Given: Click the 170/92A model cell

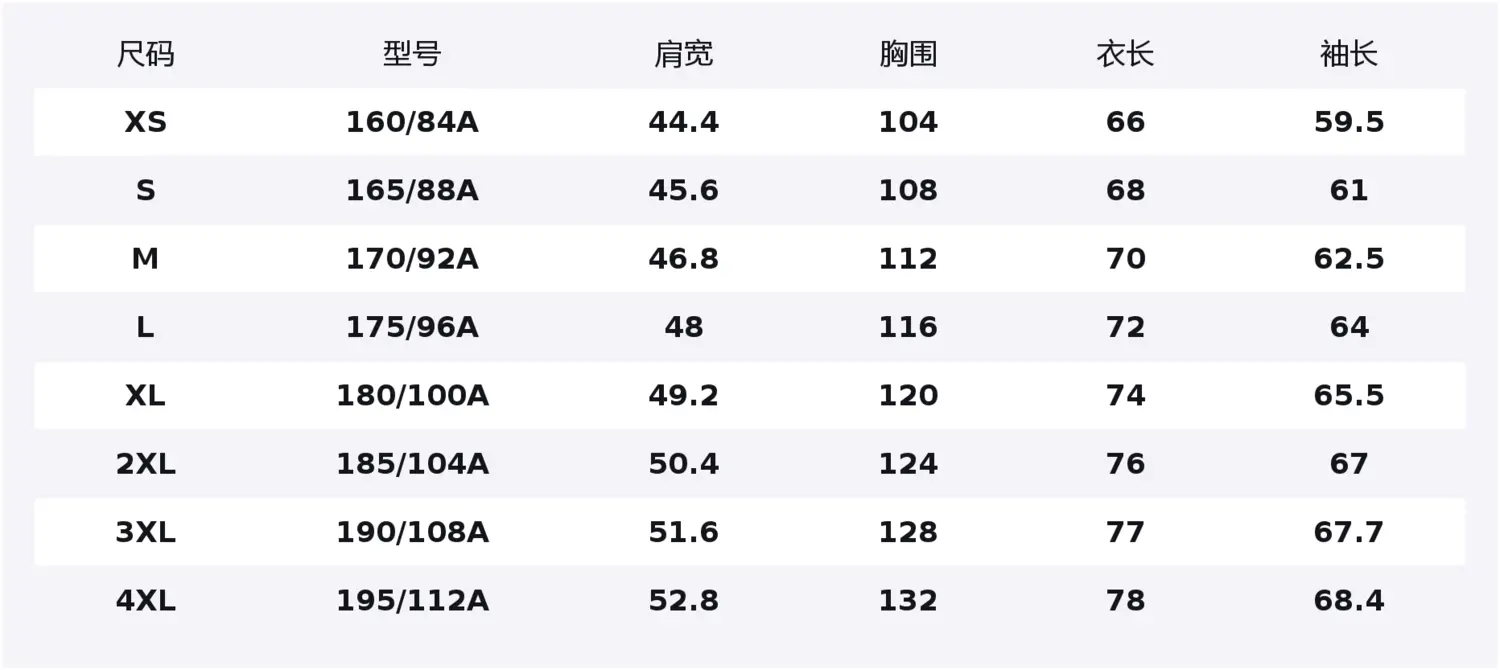Looking at the screenshot, I should [x=412, y=259].
